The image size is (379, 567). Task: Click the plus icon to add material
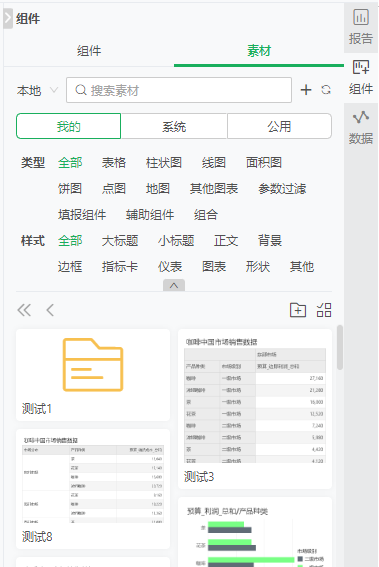(306, 90)
